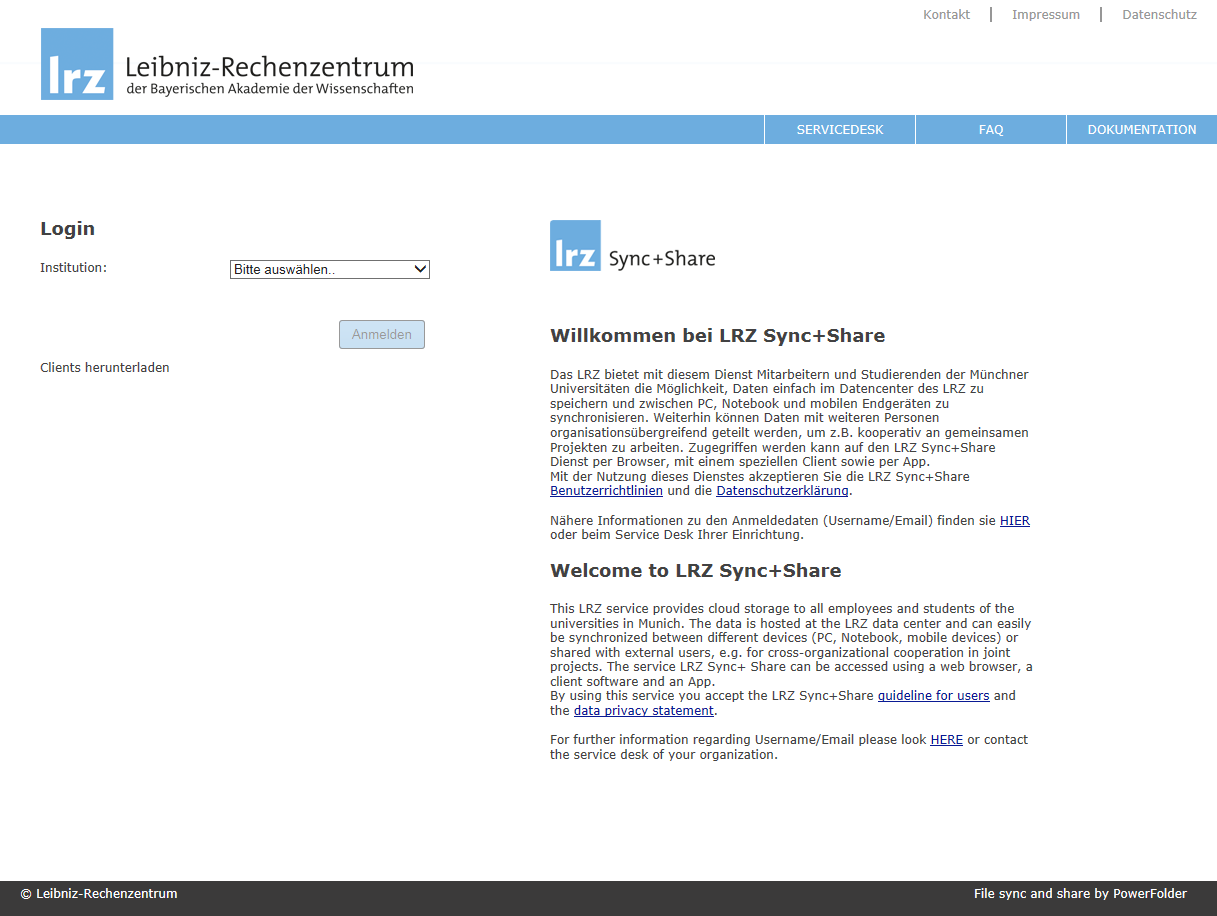Click the HIER link for Anmeldedaten
The width and height of the screenshot is (1217, 916).
click(1014, 521)
